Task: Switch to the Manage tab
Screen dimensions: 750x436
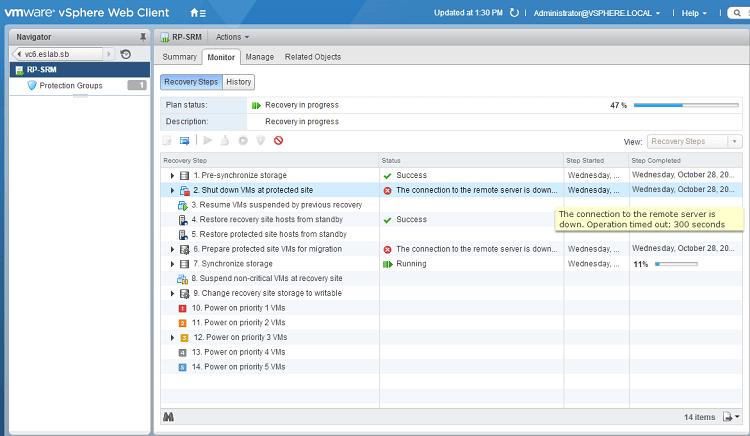Action: (259, 57)
